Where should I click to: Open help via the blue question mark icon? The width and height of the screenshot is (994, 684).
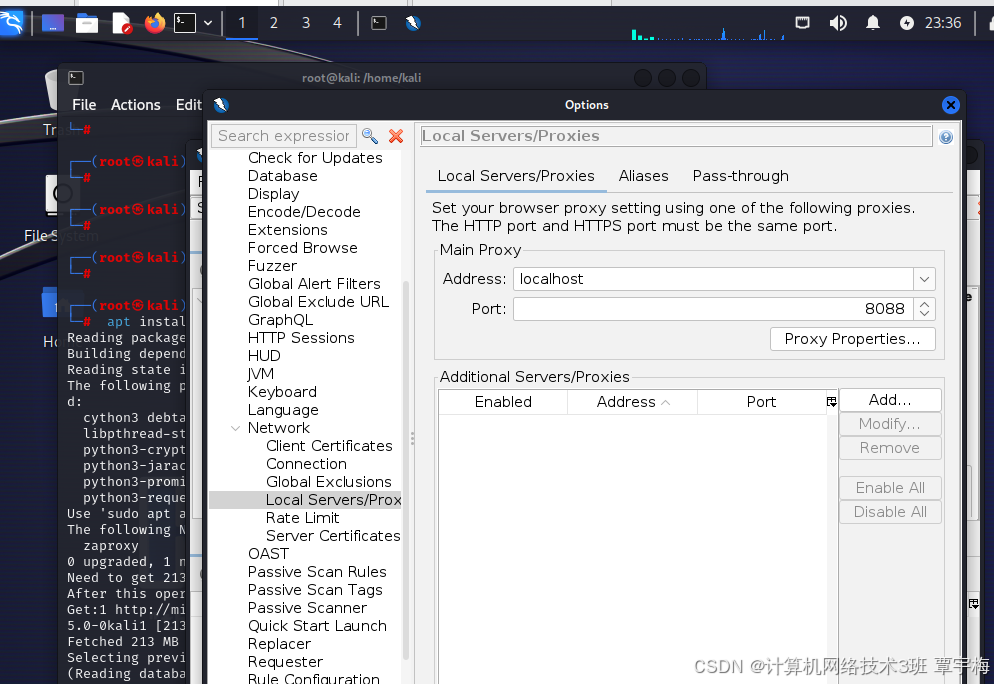946,137
